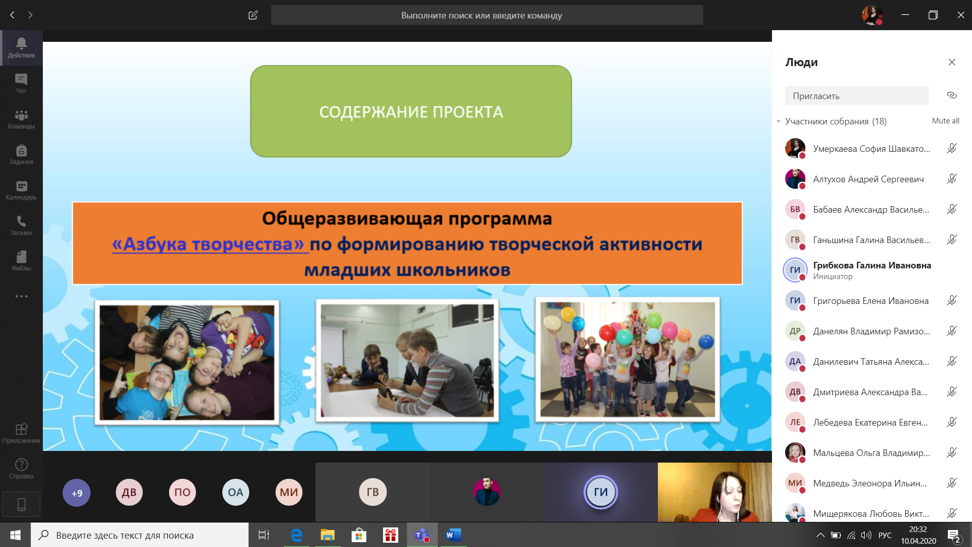Select the ПО participant tile

[x=182, y=492]
